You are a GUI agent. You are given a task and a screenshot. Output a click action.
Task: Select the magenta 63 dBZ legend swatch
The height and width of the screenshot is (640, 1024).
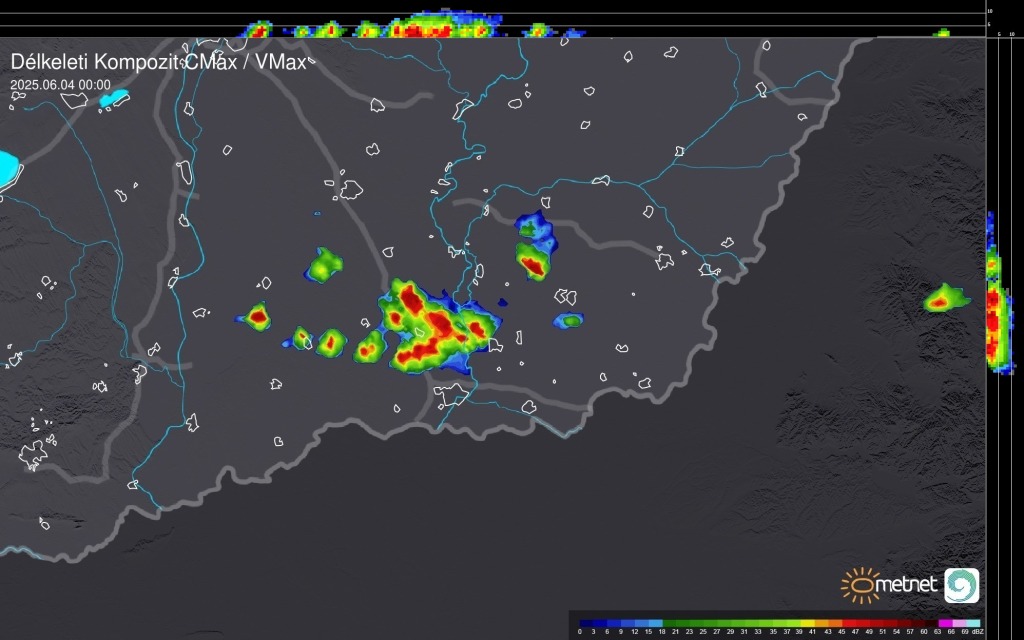[944, 622]
